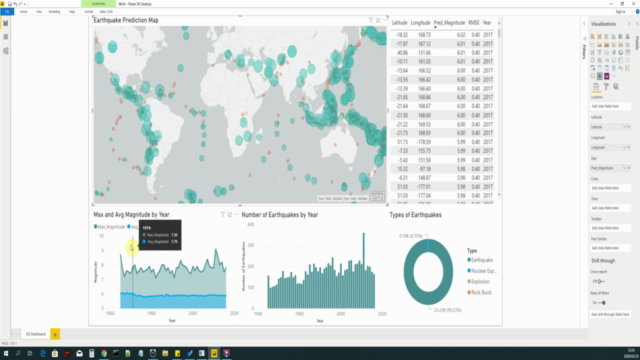The height and width of the screenshot is (360, 640).
Task: Add a new page with yellow plus button
Action: click(x=55, y=334)
